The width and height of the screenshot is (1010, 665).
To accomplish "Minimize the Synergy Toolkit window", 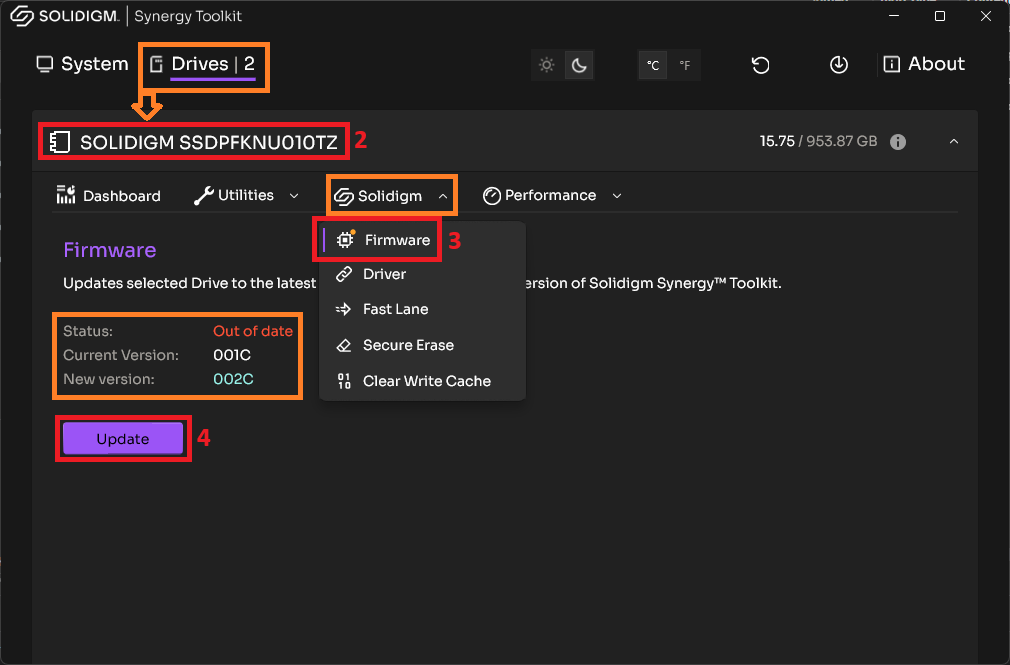I will [893, 16].
